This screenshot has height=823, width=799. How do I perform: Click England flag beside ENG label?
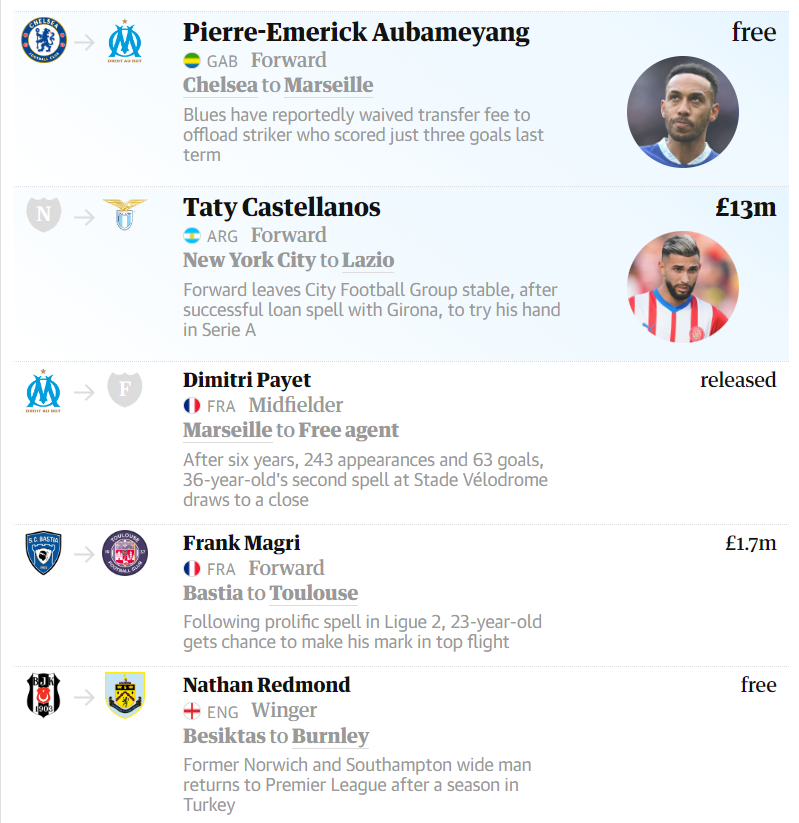click(x=192, y=711)
